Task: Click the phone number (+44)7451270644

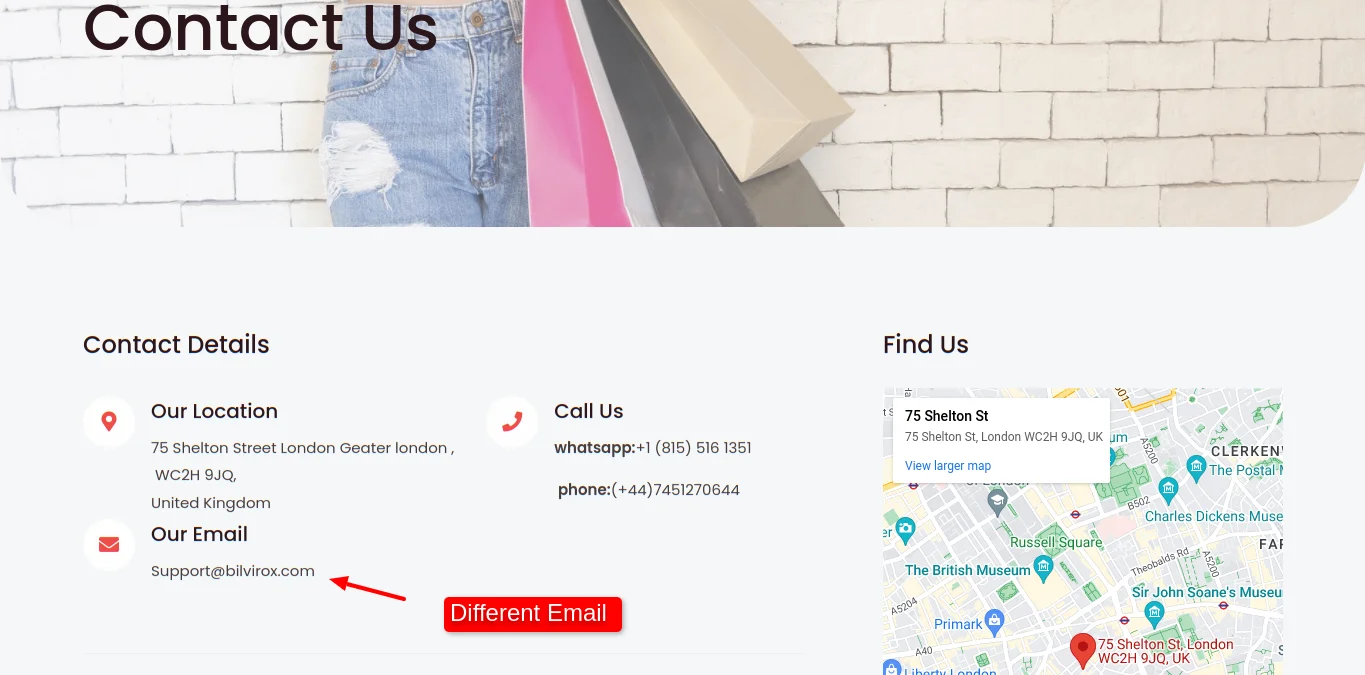Action: coord(675,490)
